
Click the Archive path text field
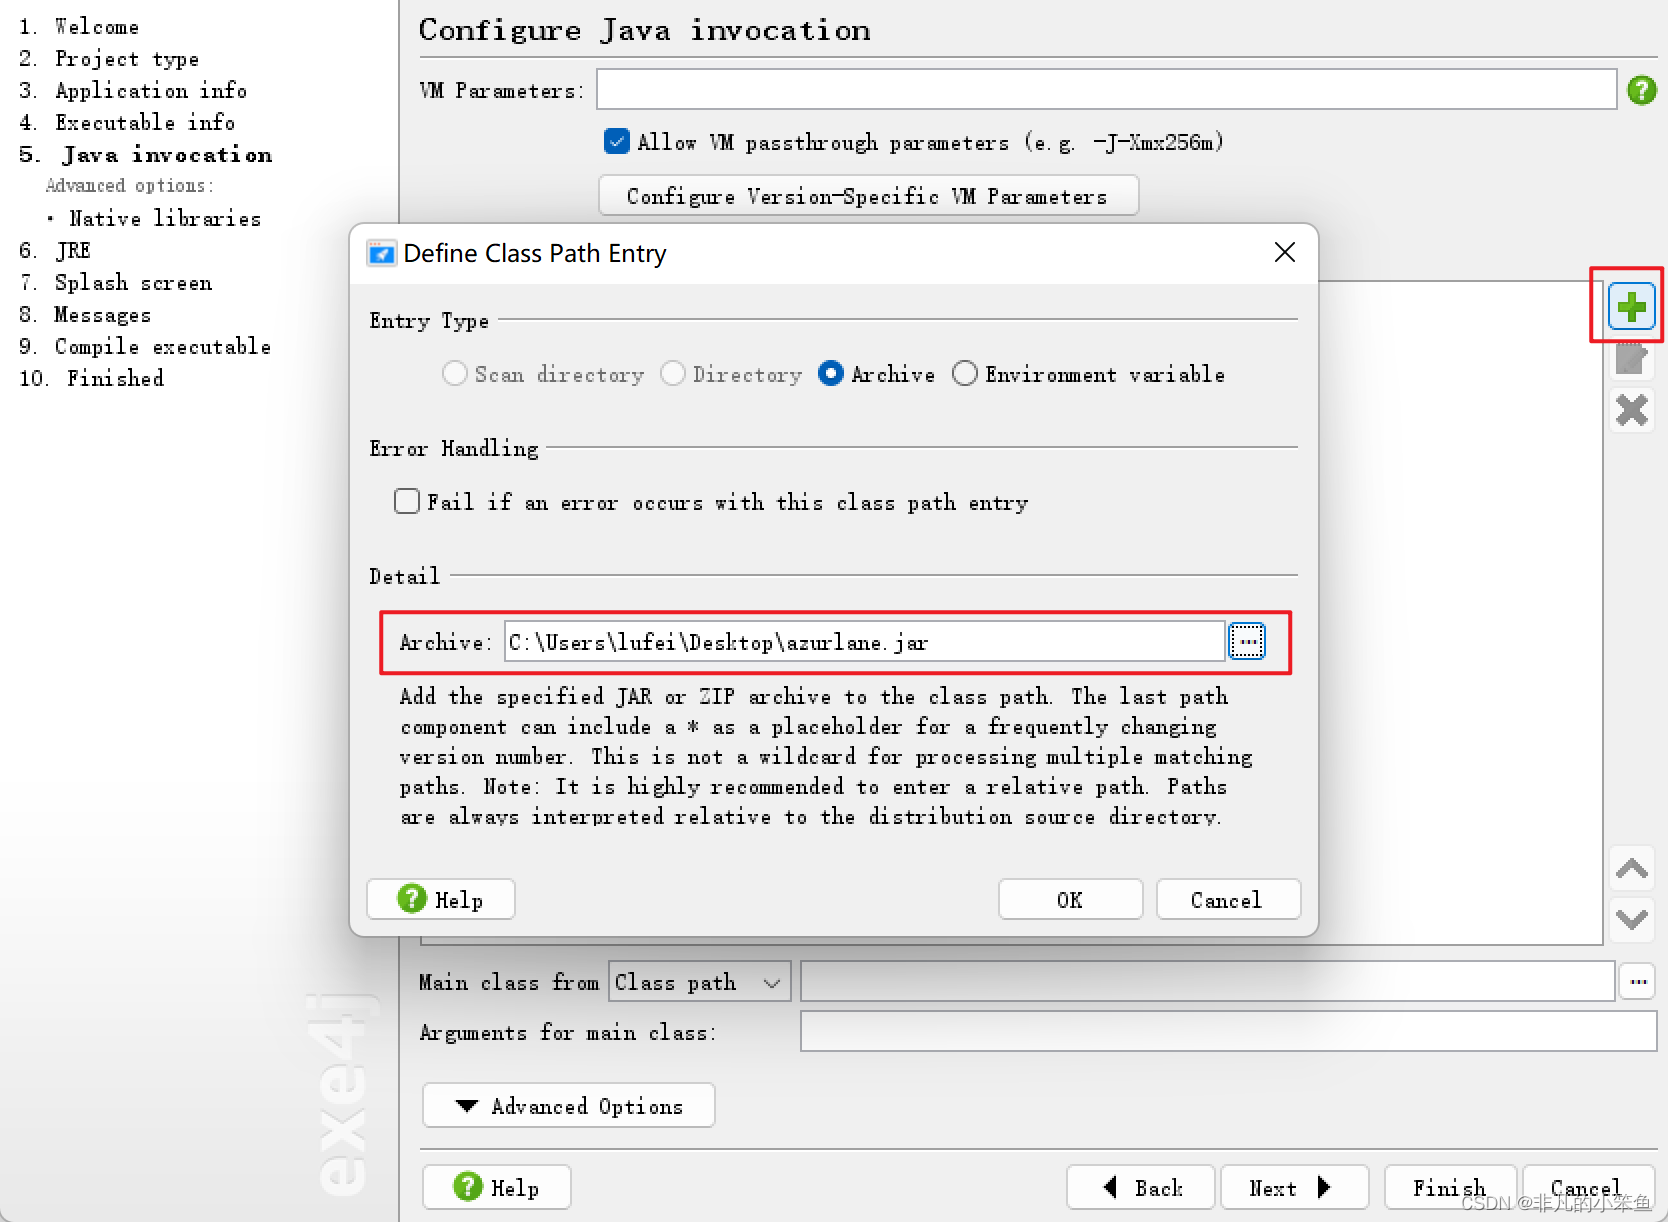tap(864, 641)
